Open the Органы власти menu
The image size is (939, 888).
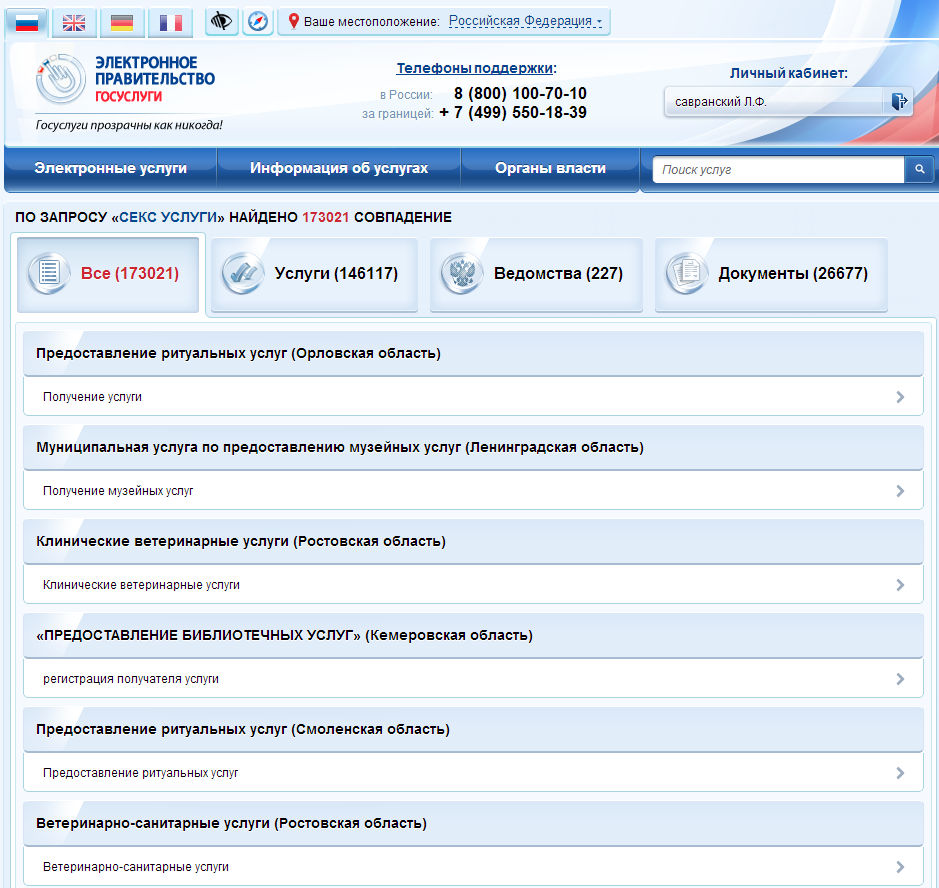click(550, 168)
